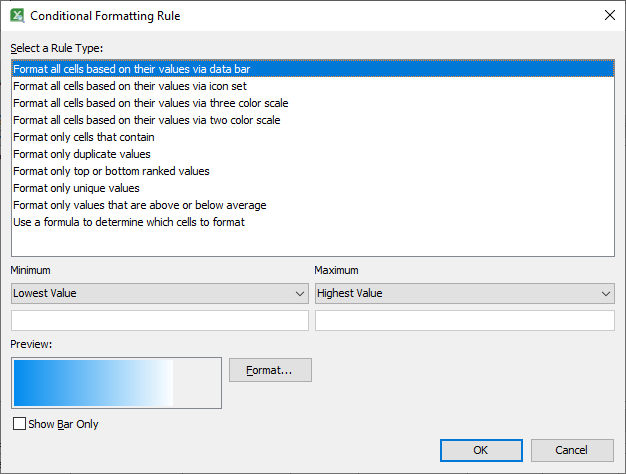
Task: Pick Format only duplicate values
Action: (82, 154)
